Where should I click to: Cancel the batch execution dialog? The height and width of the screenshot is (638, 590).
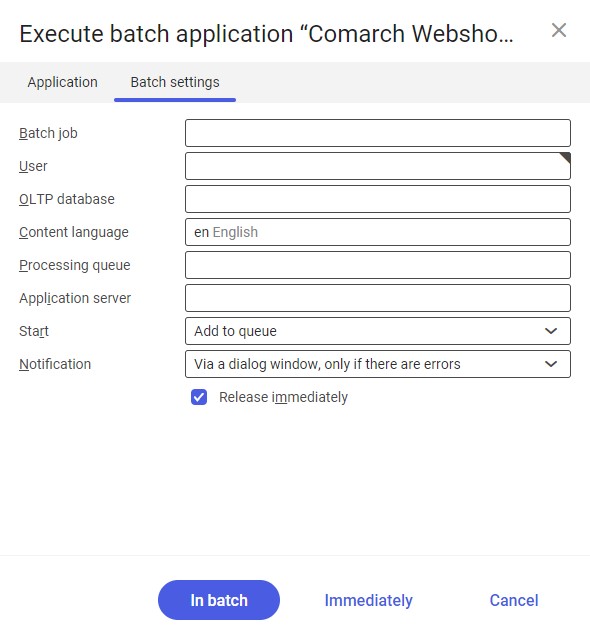514,600
